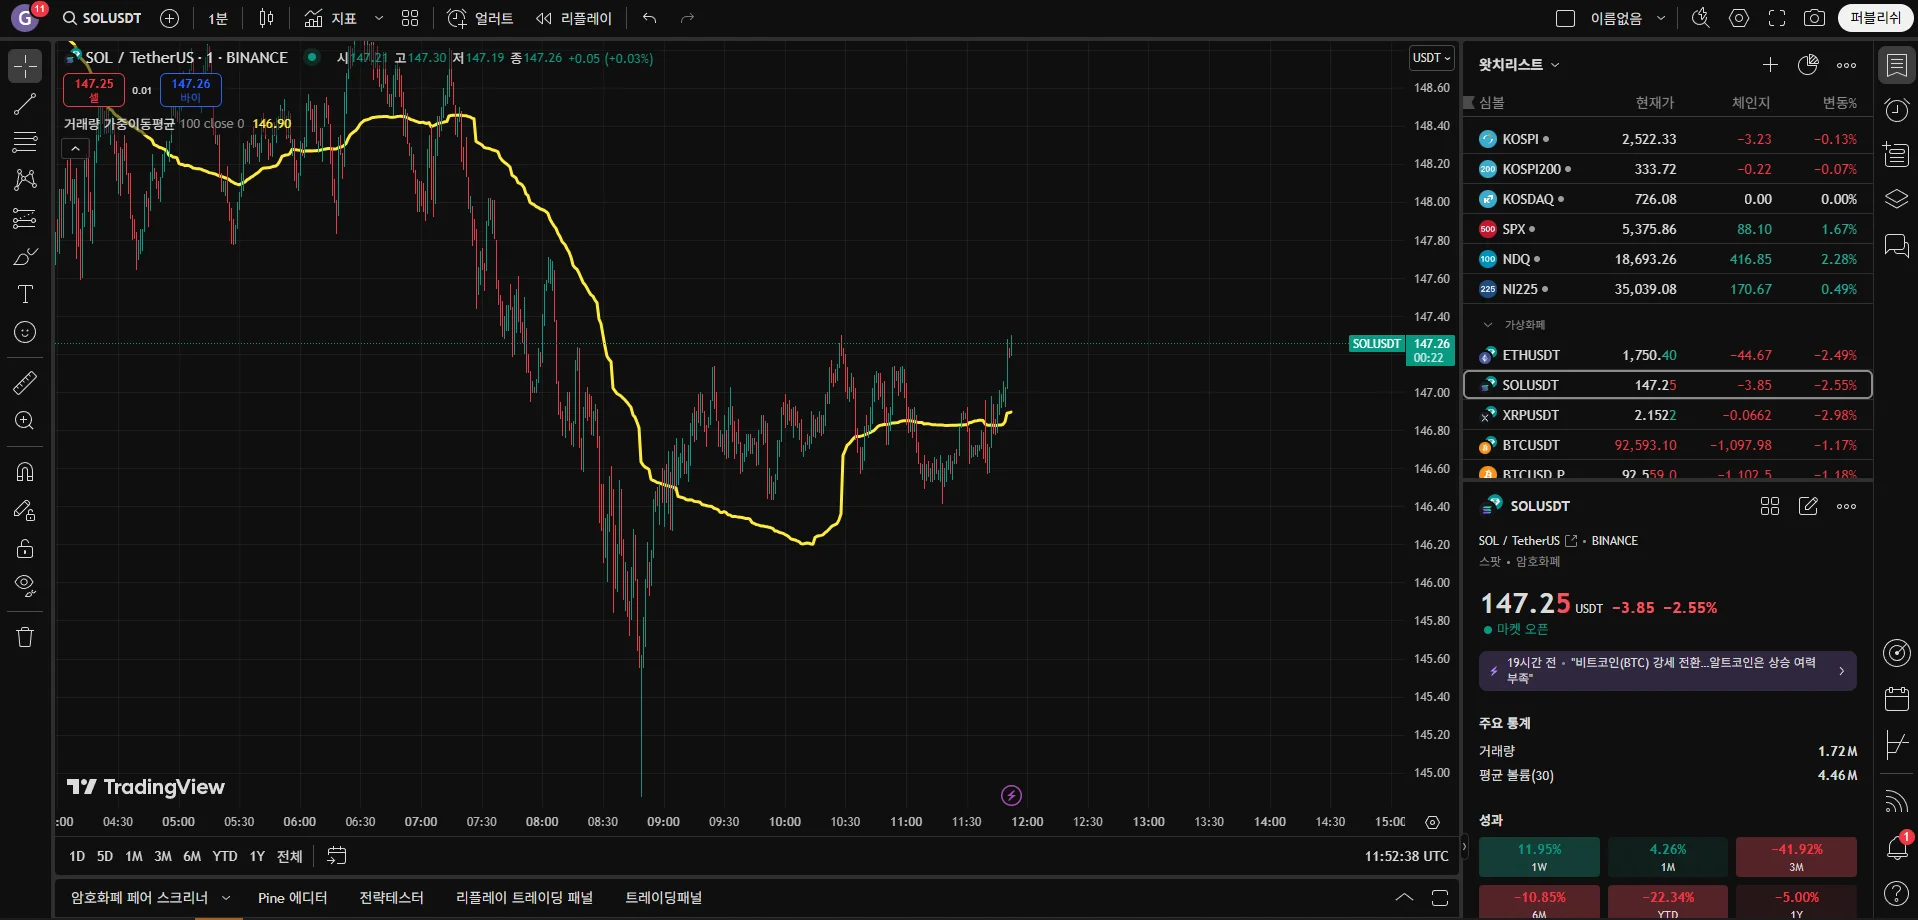Open the 왓치리스트 list dropdown
The height and width of the screenshot is (920, 1918).
(x=1519, y=65)
